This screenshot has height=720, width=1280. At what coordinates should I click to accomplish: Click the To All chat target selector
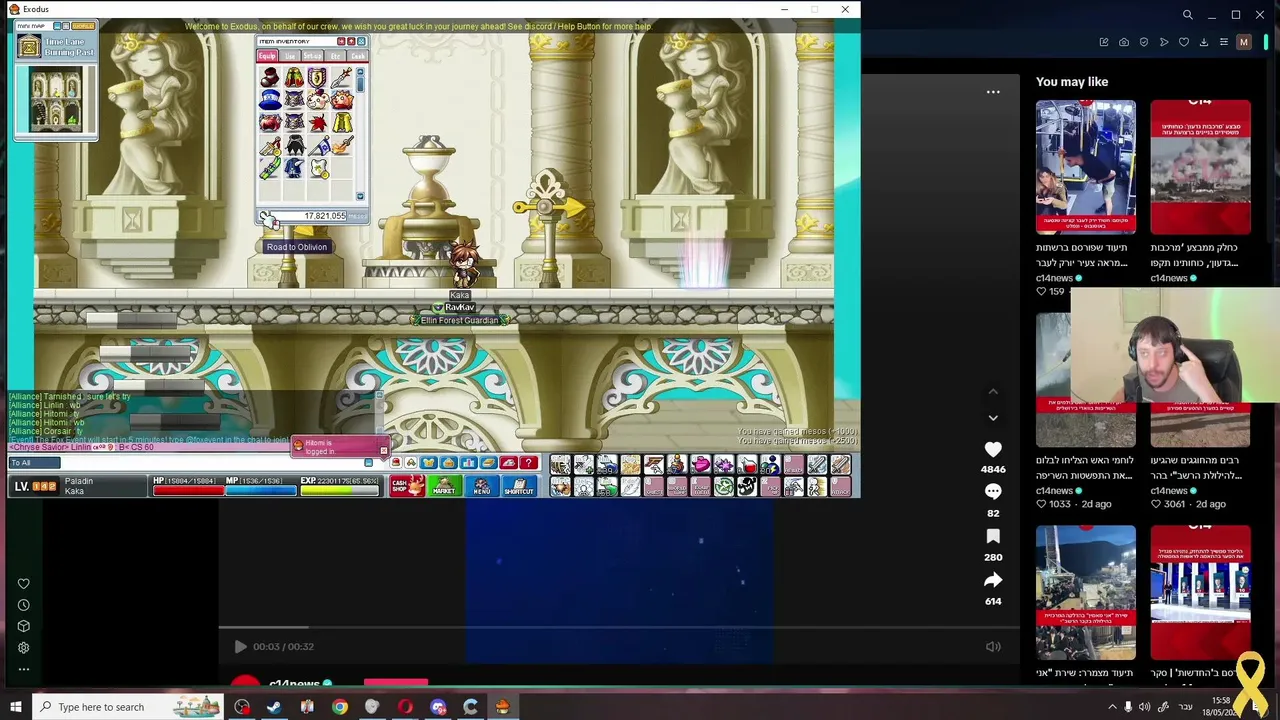click(x=35, y=463)
